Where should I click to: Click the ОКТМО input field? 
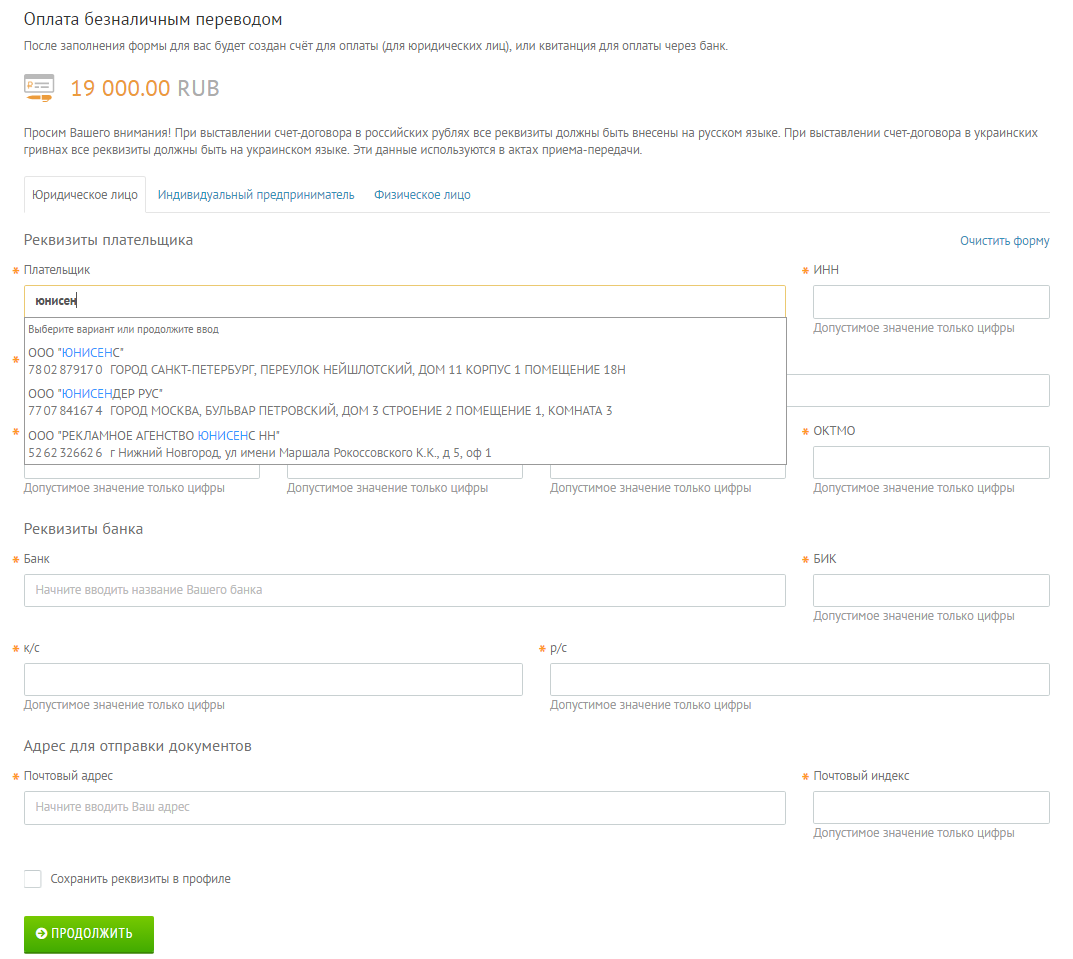(x=931, y=463)
